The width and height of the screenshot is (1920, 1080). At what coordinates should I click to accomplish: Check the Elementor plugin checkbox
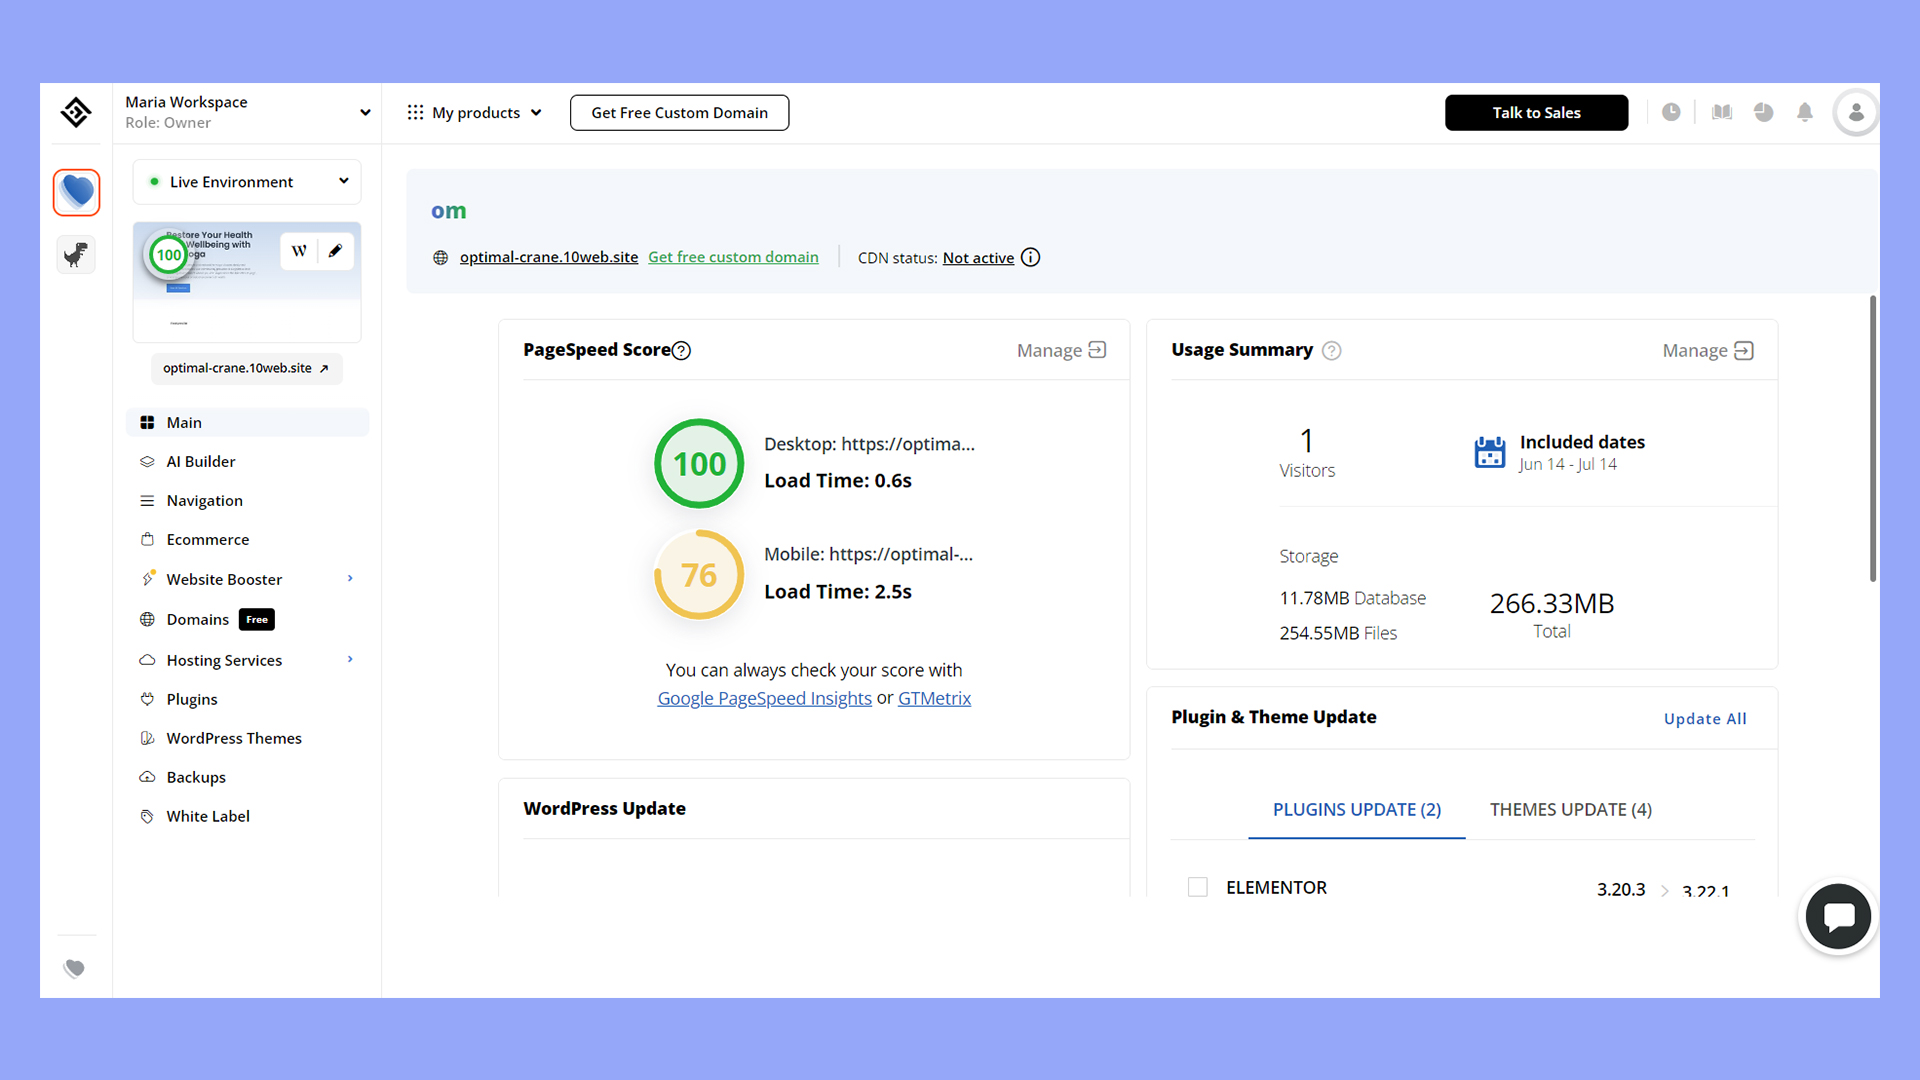click(1197, 887)
